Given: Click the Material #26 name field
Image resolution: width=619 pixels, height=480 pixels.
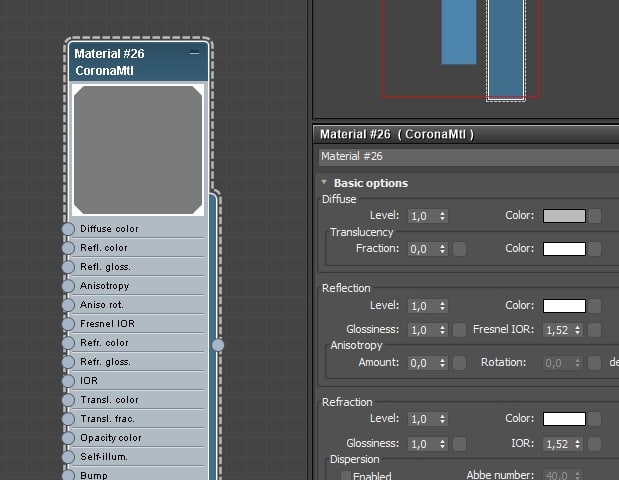Looking at the screenshot, I should 469,157.
